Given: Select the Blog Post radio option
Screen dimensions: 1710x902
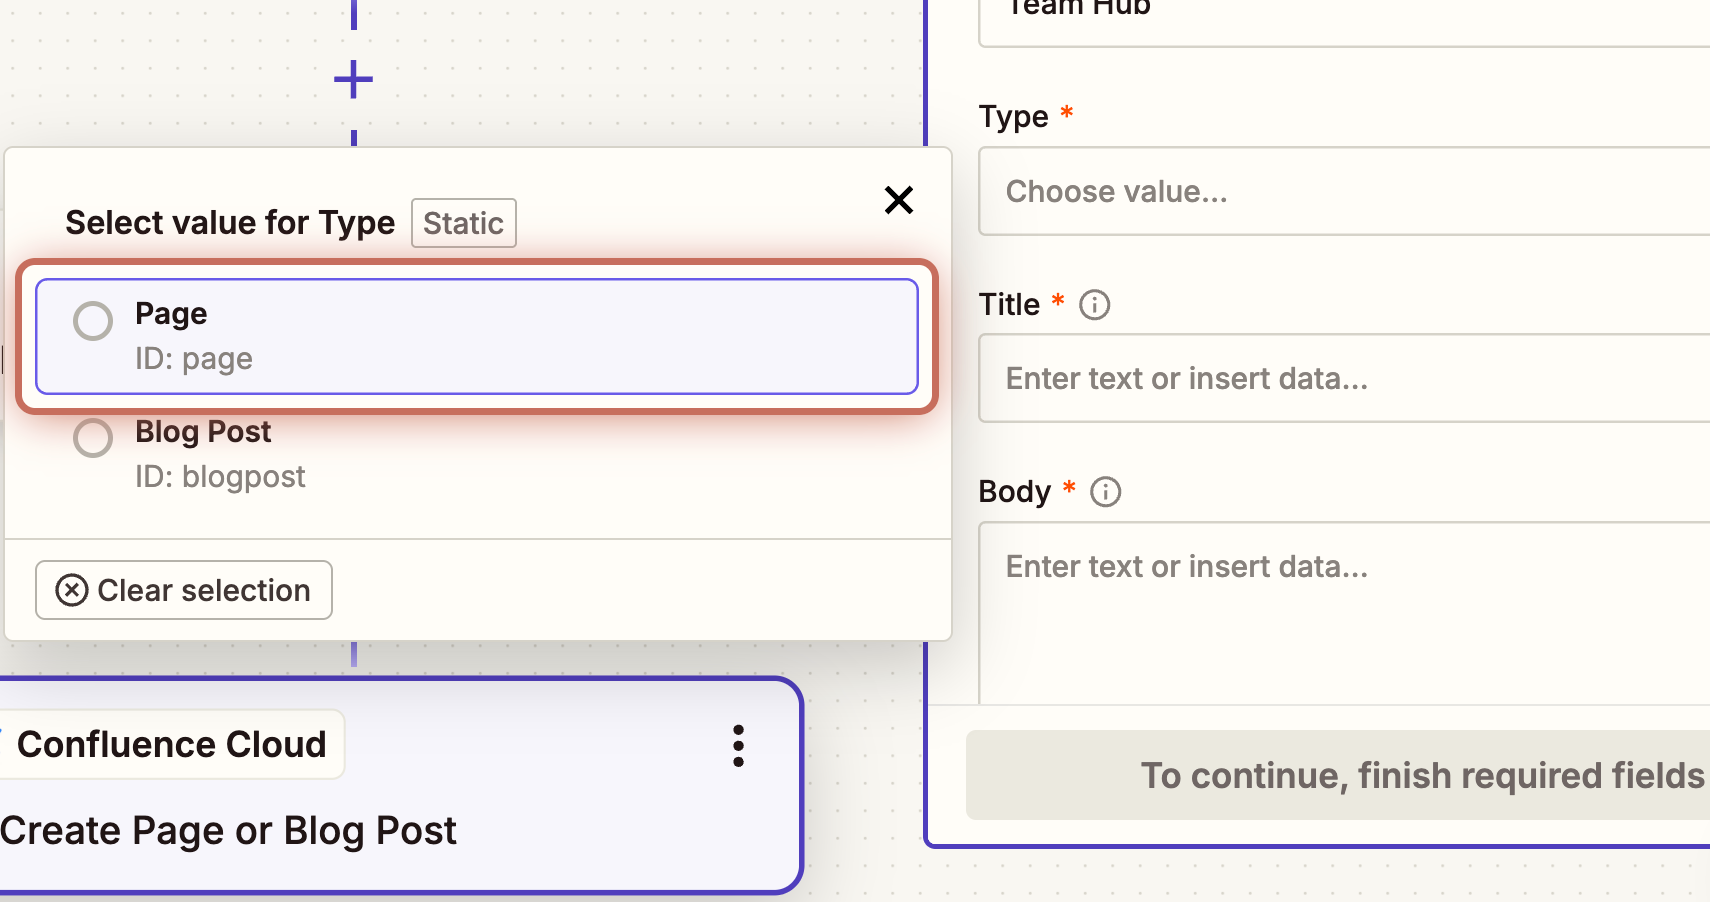Looking at the screenshot, I should coord(93,438).
